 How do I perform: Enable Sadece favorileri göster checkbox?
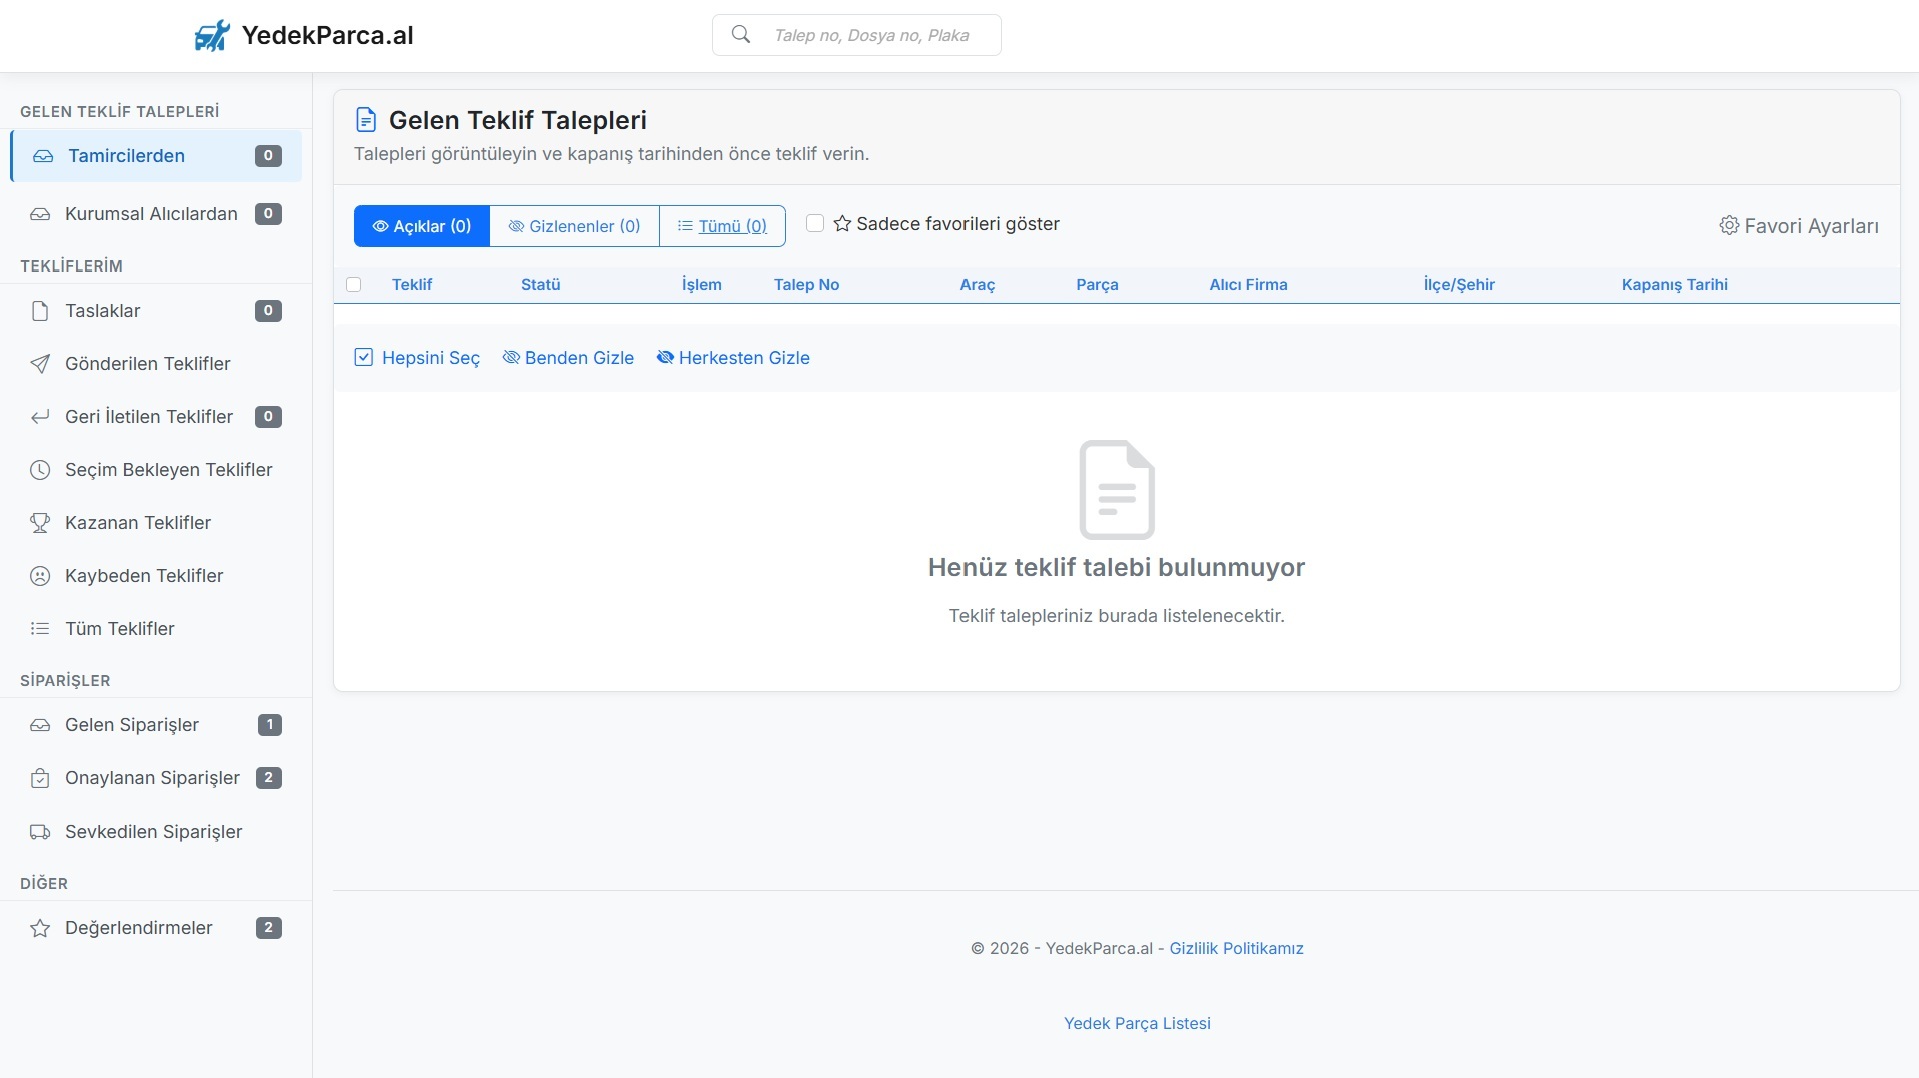point(815,224)
